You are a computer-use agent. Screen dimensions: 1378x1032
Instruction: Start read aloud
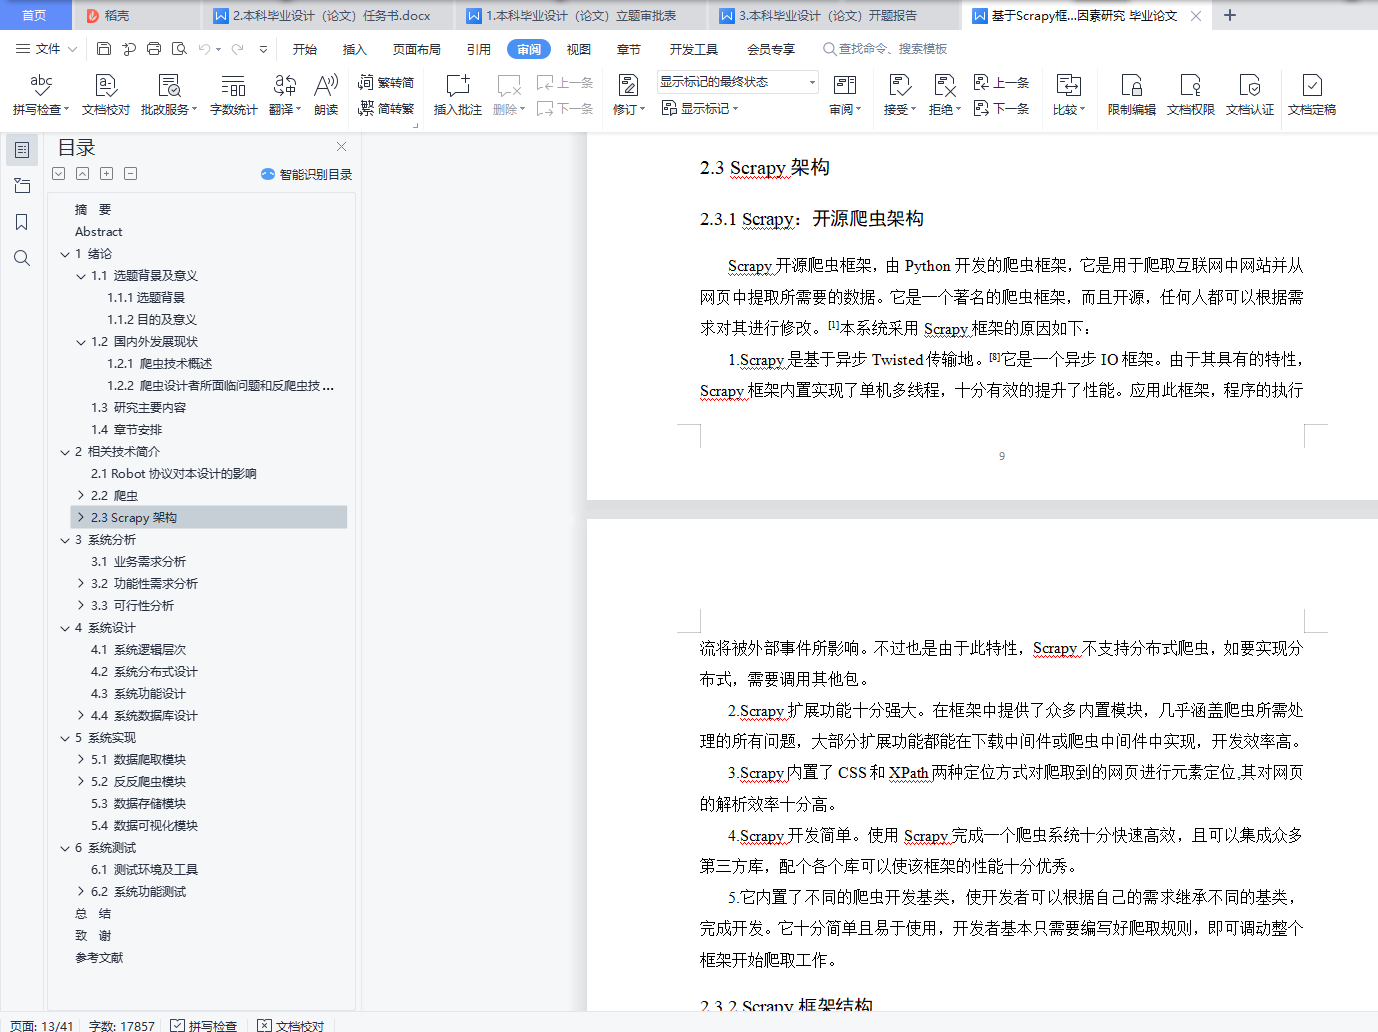coord(326,95)
